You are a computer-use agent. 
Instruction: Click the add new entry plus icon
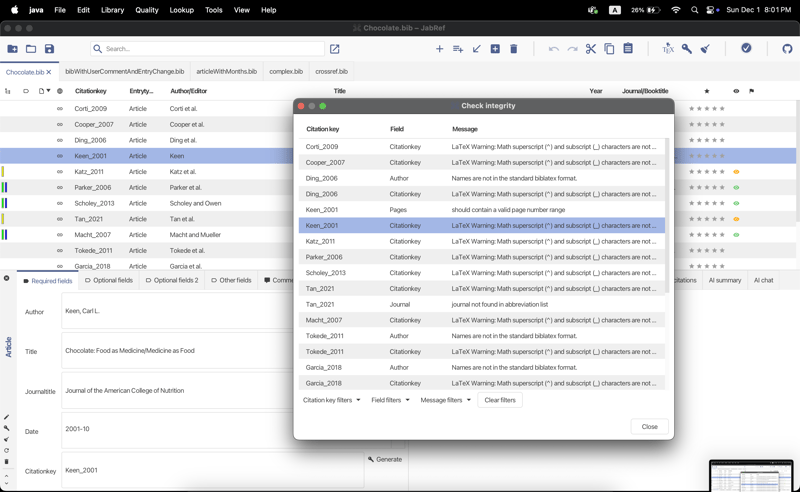pos(439,49)
